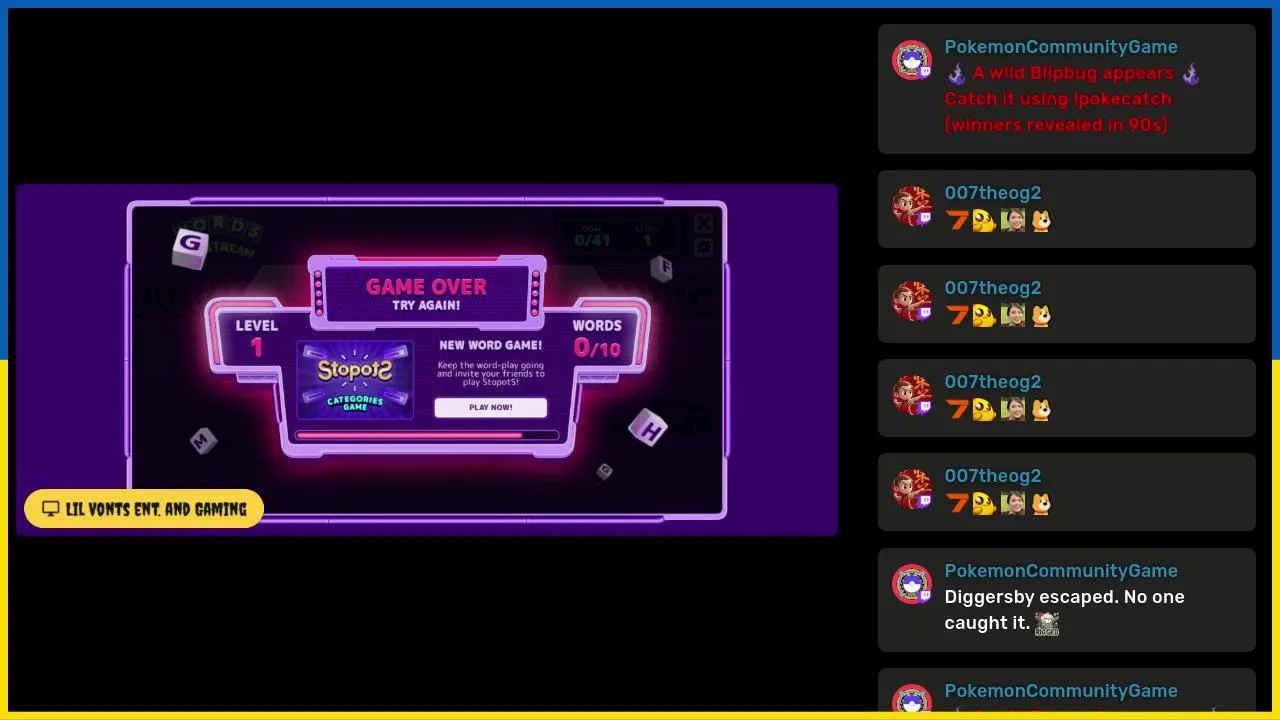Open the StopotS Categories Game thumbnail
The height and width of the screenshot is (720, 1280).
pyautogui.click(x=355, y=380)
